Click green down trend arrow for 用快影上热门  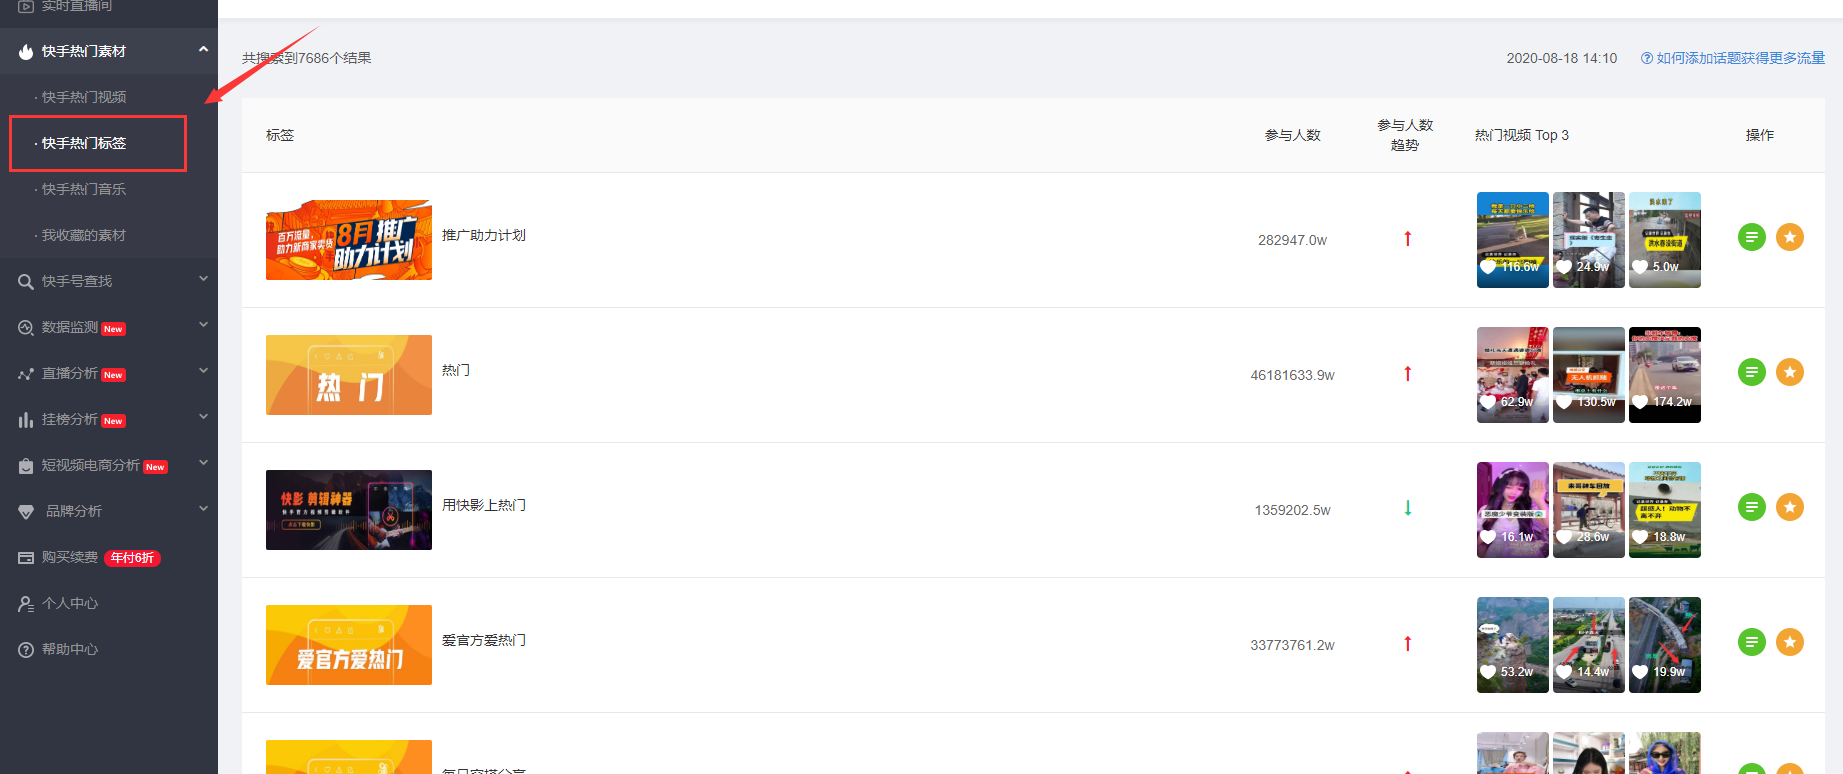pyautogui.click(x=1407, y=508)
